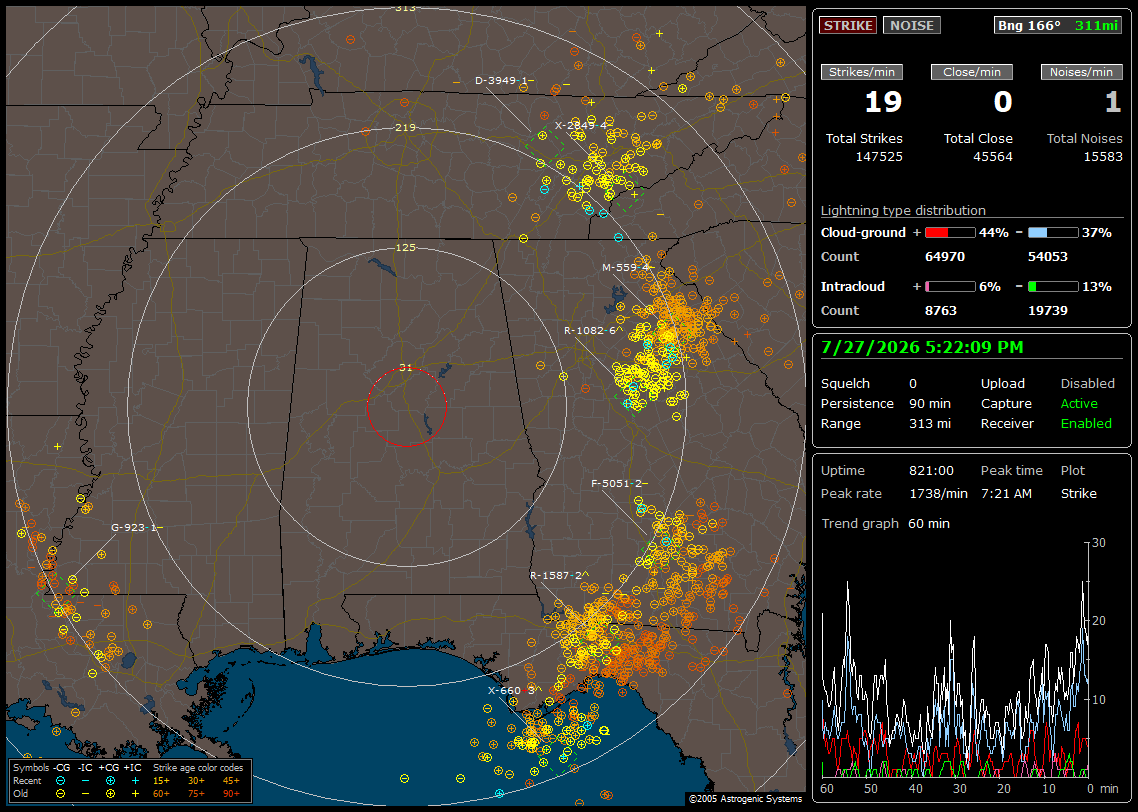Click the pink positive intracloud 6% bar
Image resolution: width=1138 pixels, height=812 pixels.
click(950, 287)
